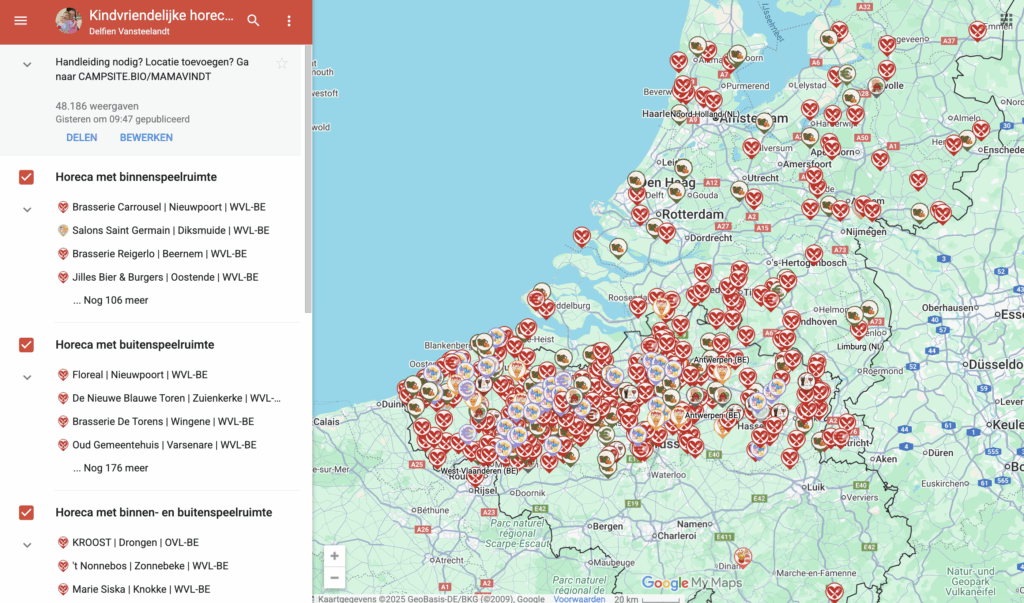
Task: Zoom out with the minus button
Action: pyautogui.click(x=334, y=578)
